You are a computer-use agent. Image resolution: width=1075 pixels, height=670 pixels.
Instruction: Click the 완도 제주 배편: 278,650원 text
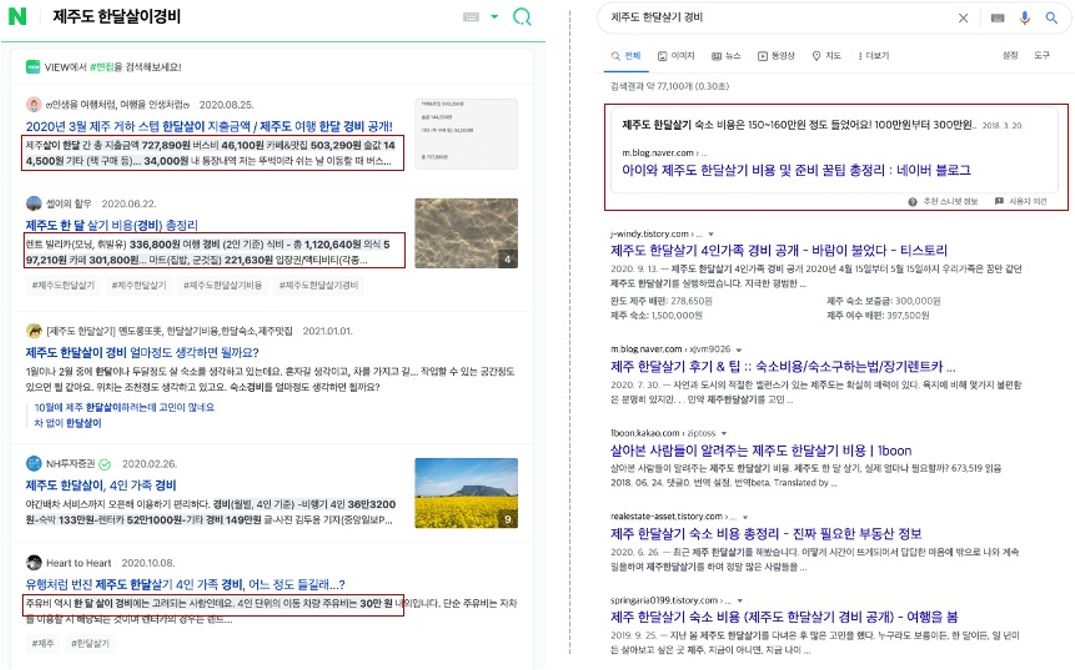pyautogui.click(x=661, y=300)
